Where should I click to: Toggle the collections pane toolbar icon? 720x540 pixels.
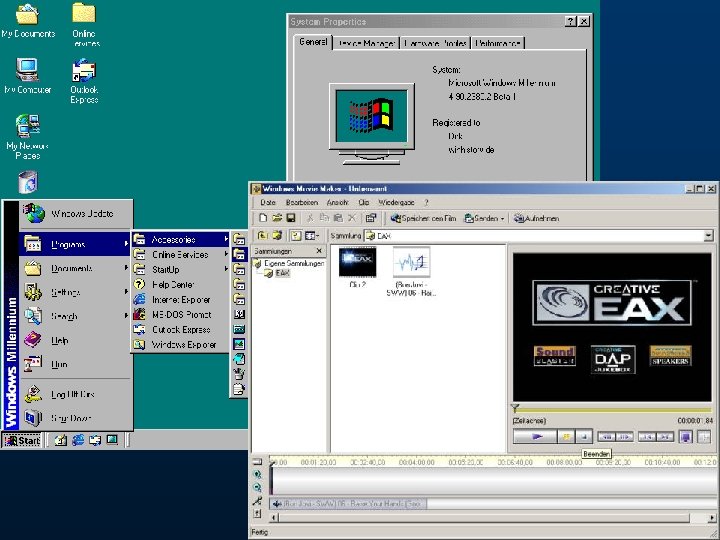296,236
